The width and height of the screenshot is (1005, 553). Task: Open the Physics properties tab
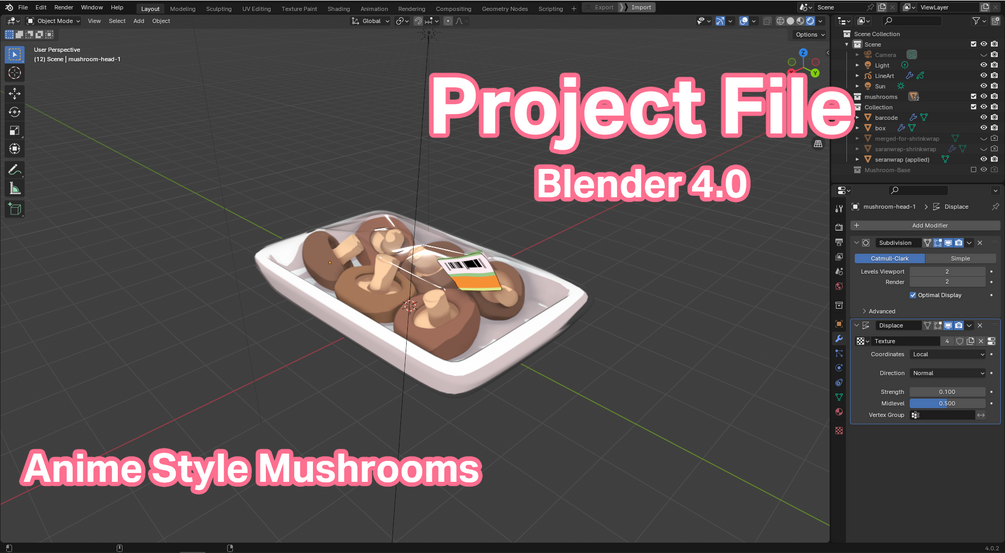pyautogui.click(x=839, y=368)
